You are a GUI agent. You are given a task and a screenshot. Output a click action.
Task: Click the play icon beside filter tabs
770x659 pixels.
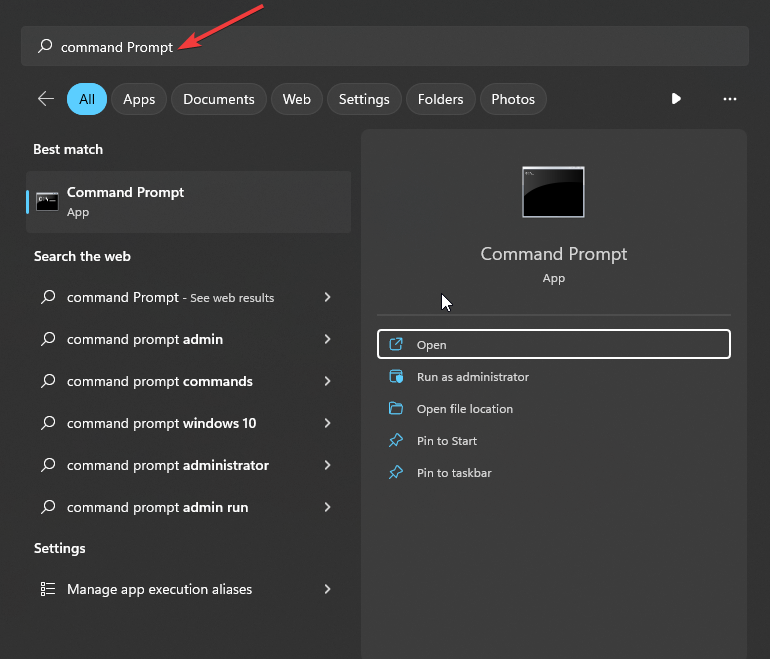(x=676, y=99)
